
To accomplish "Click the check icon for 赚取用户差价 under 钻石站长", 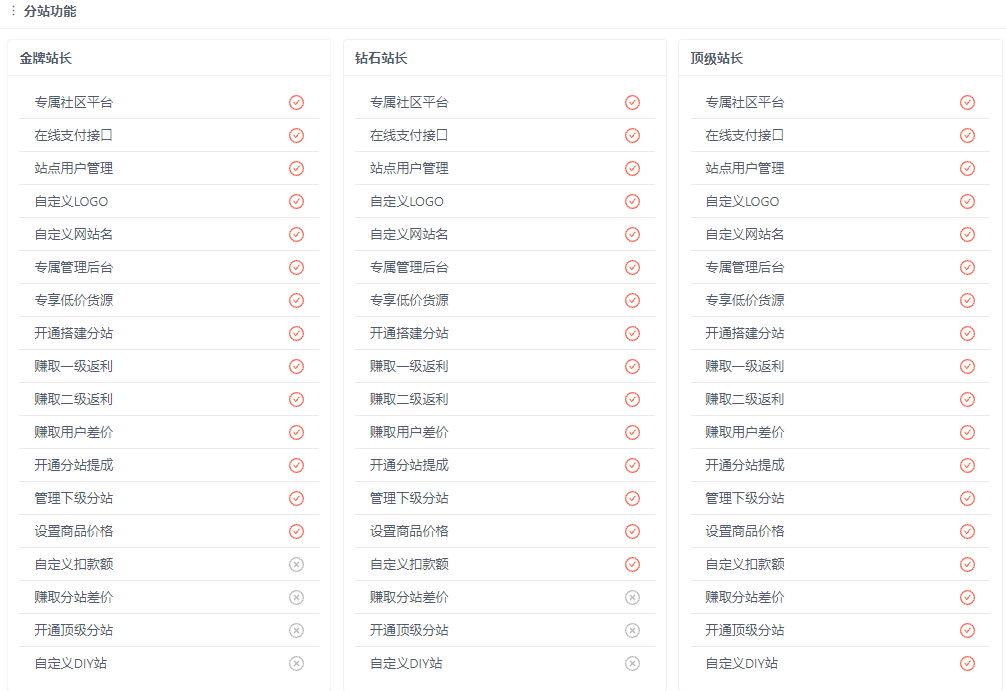I will (633, 432).
